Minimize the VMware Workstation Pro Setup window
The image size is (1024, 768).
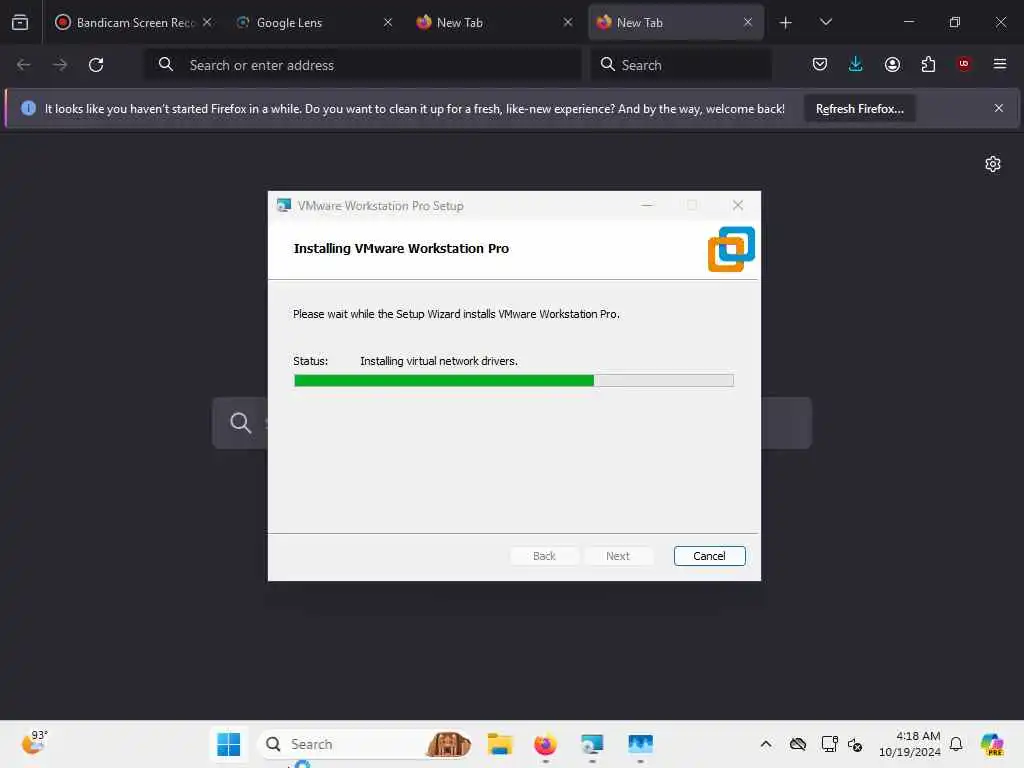pyautogui.click(x=647, y=205)
